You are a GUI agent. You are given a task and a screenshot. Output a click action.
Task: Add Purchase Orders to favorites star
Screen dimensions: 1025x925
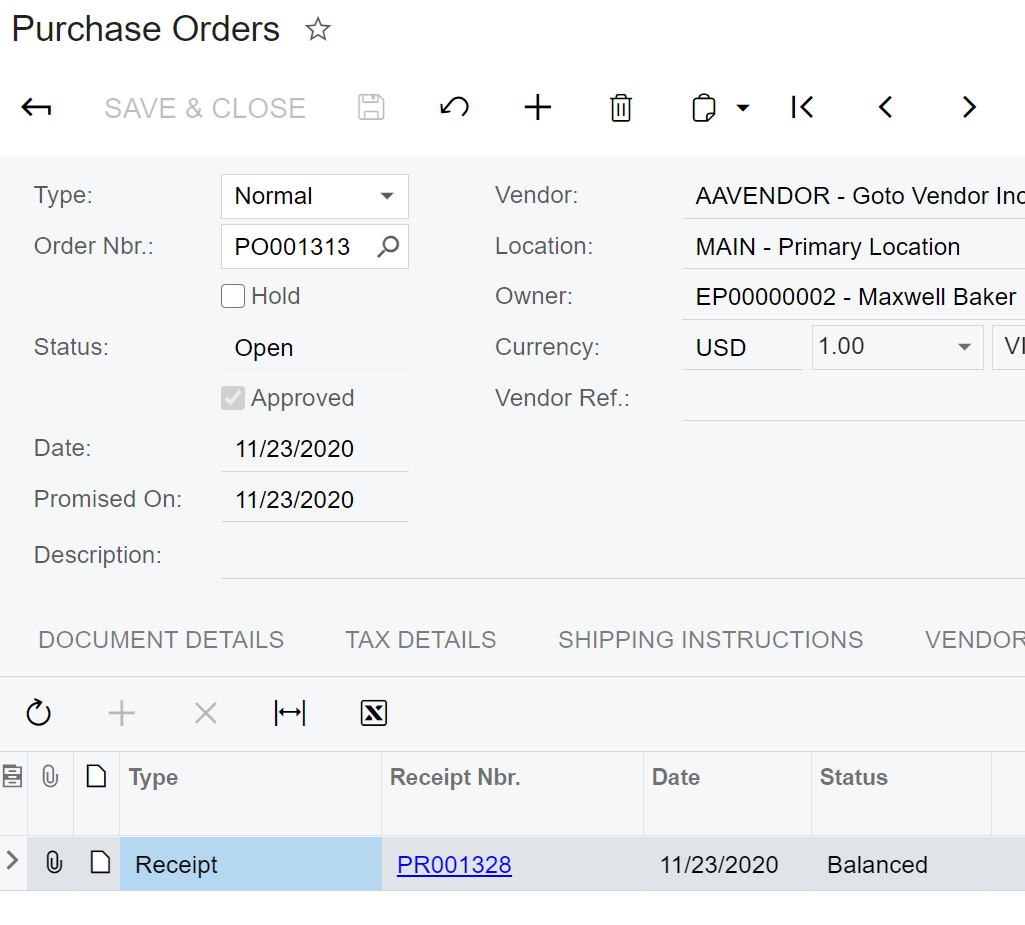coord(318,30)
